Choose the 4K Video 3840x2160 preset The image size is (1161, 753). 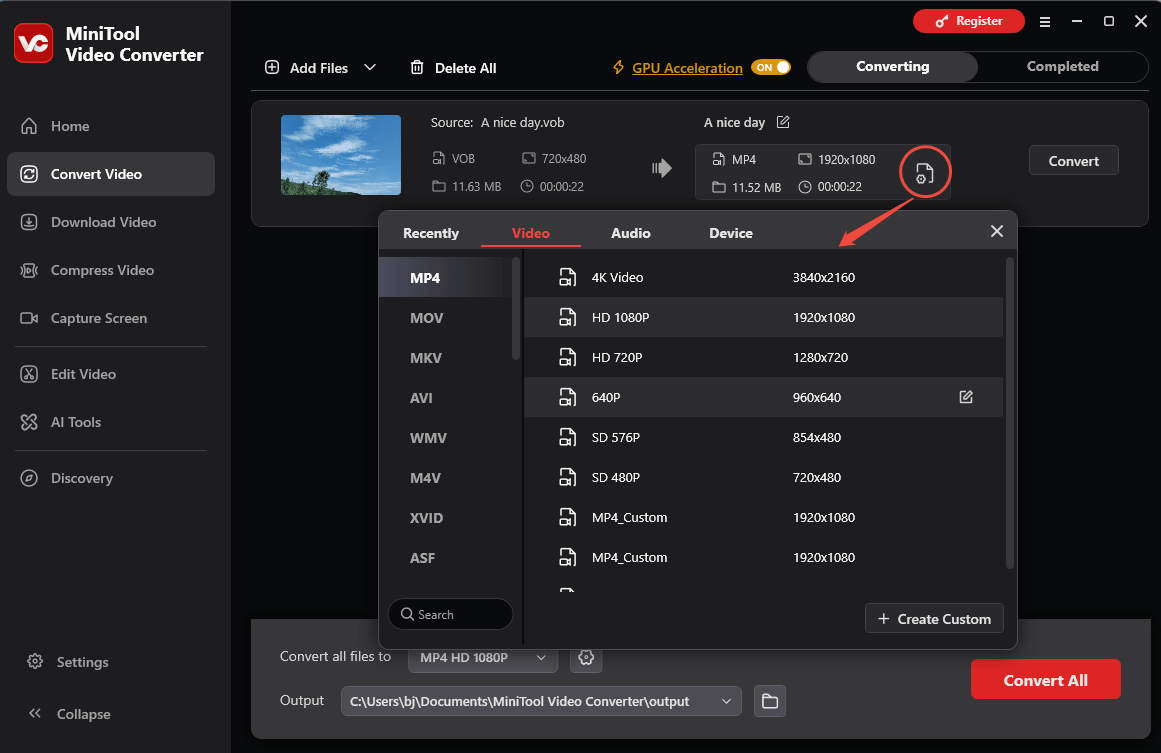pos(763,278)
